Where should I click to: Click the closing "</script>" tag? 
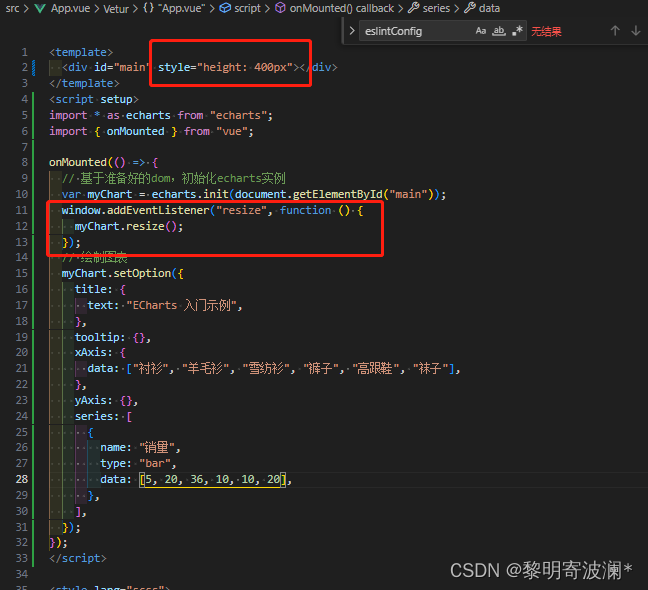point(78,558)
